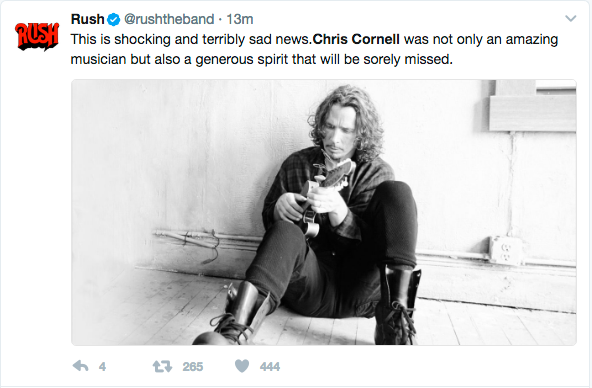The height and width of the screenshot is (388, 592).
Task: Click the Rush display name
Action: (x=87, y=19)
